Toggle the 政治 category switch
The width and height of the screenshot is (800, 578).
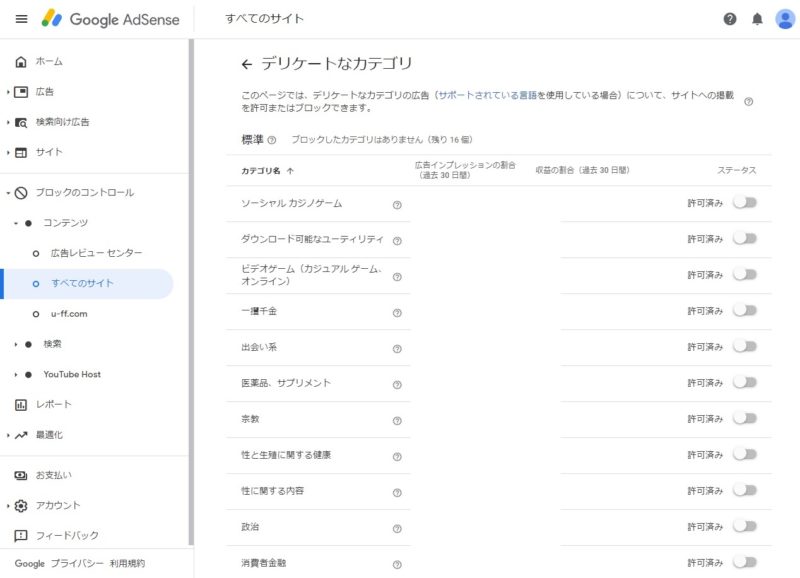tap(744, 526)
